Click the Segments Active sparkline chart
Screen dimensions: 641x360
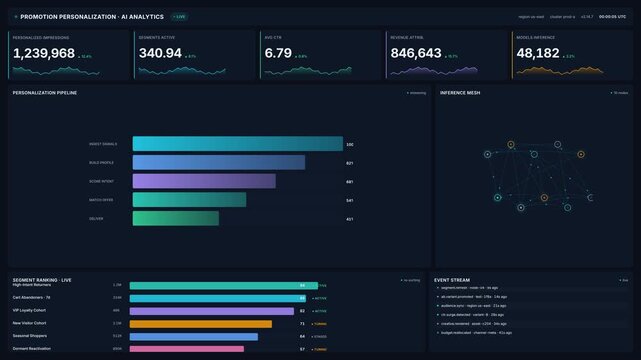pos(182,71)
